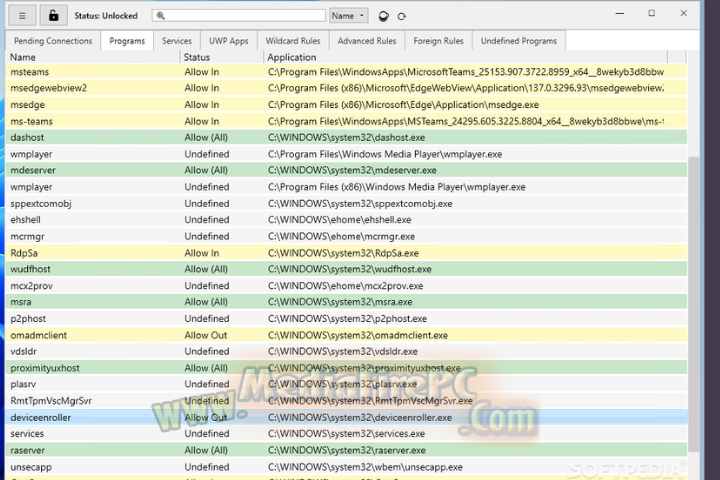
Task: Click the Undefined status of vdsldr
Action: click(x=207, y=351)
